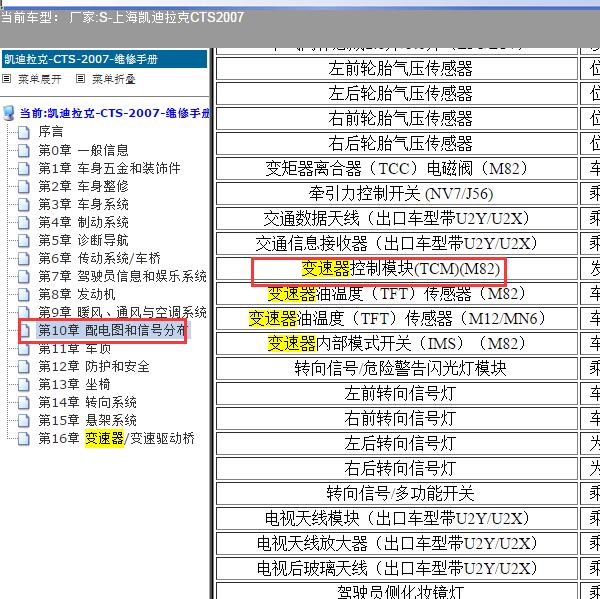This screenshot has height=599, width=600.
Task: Click the page icon next to 第3章 车身系统
Action: 24,204
